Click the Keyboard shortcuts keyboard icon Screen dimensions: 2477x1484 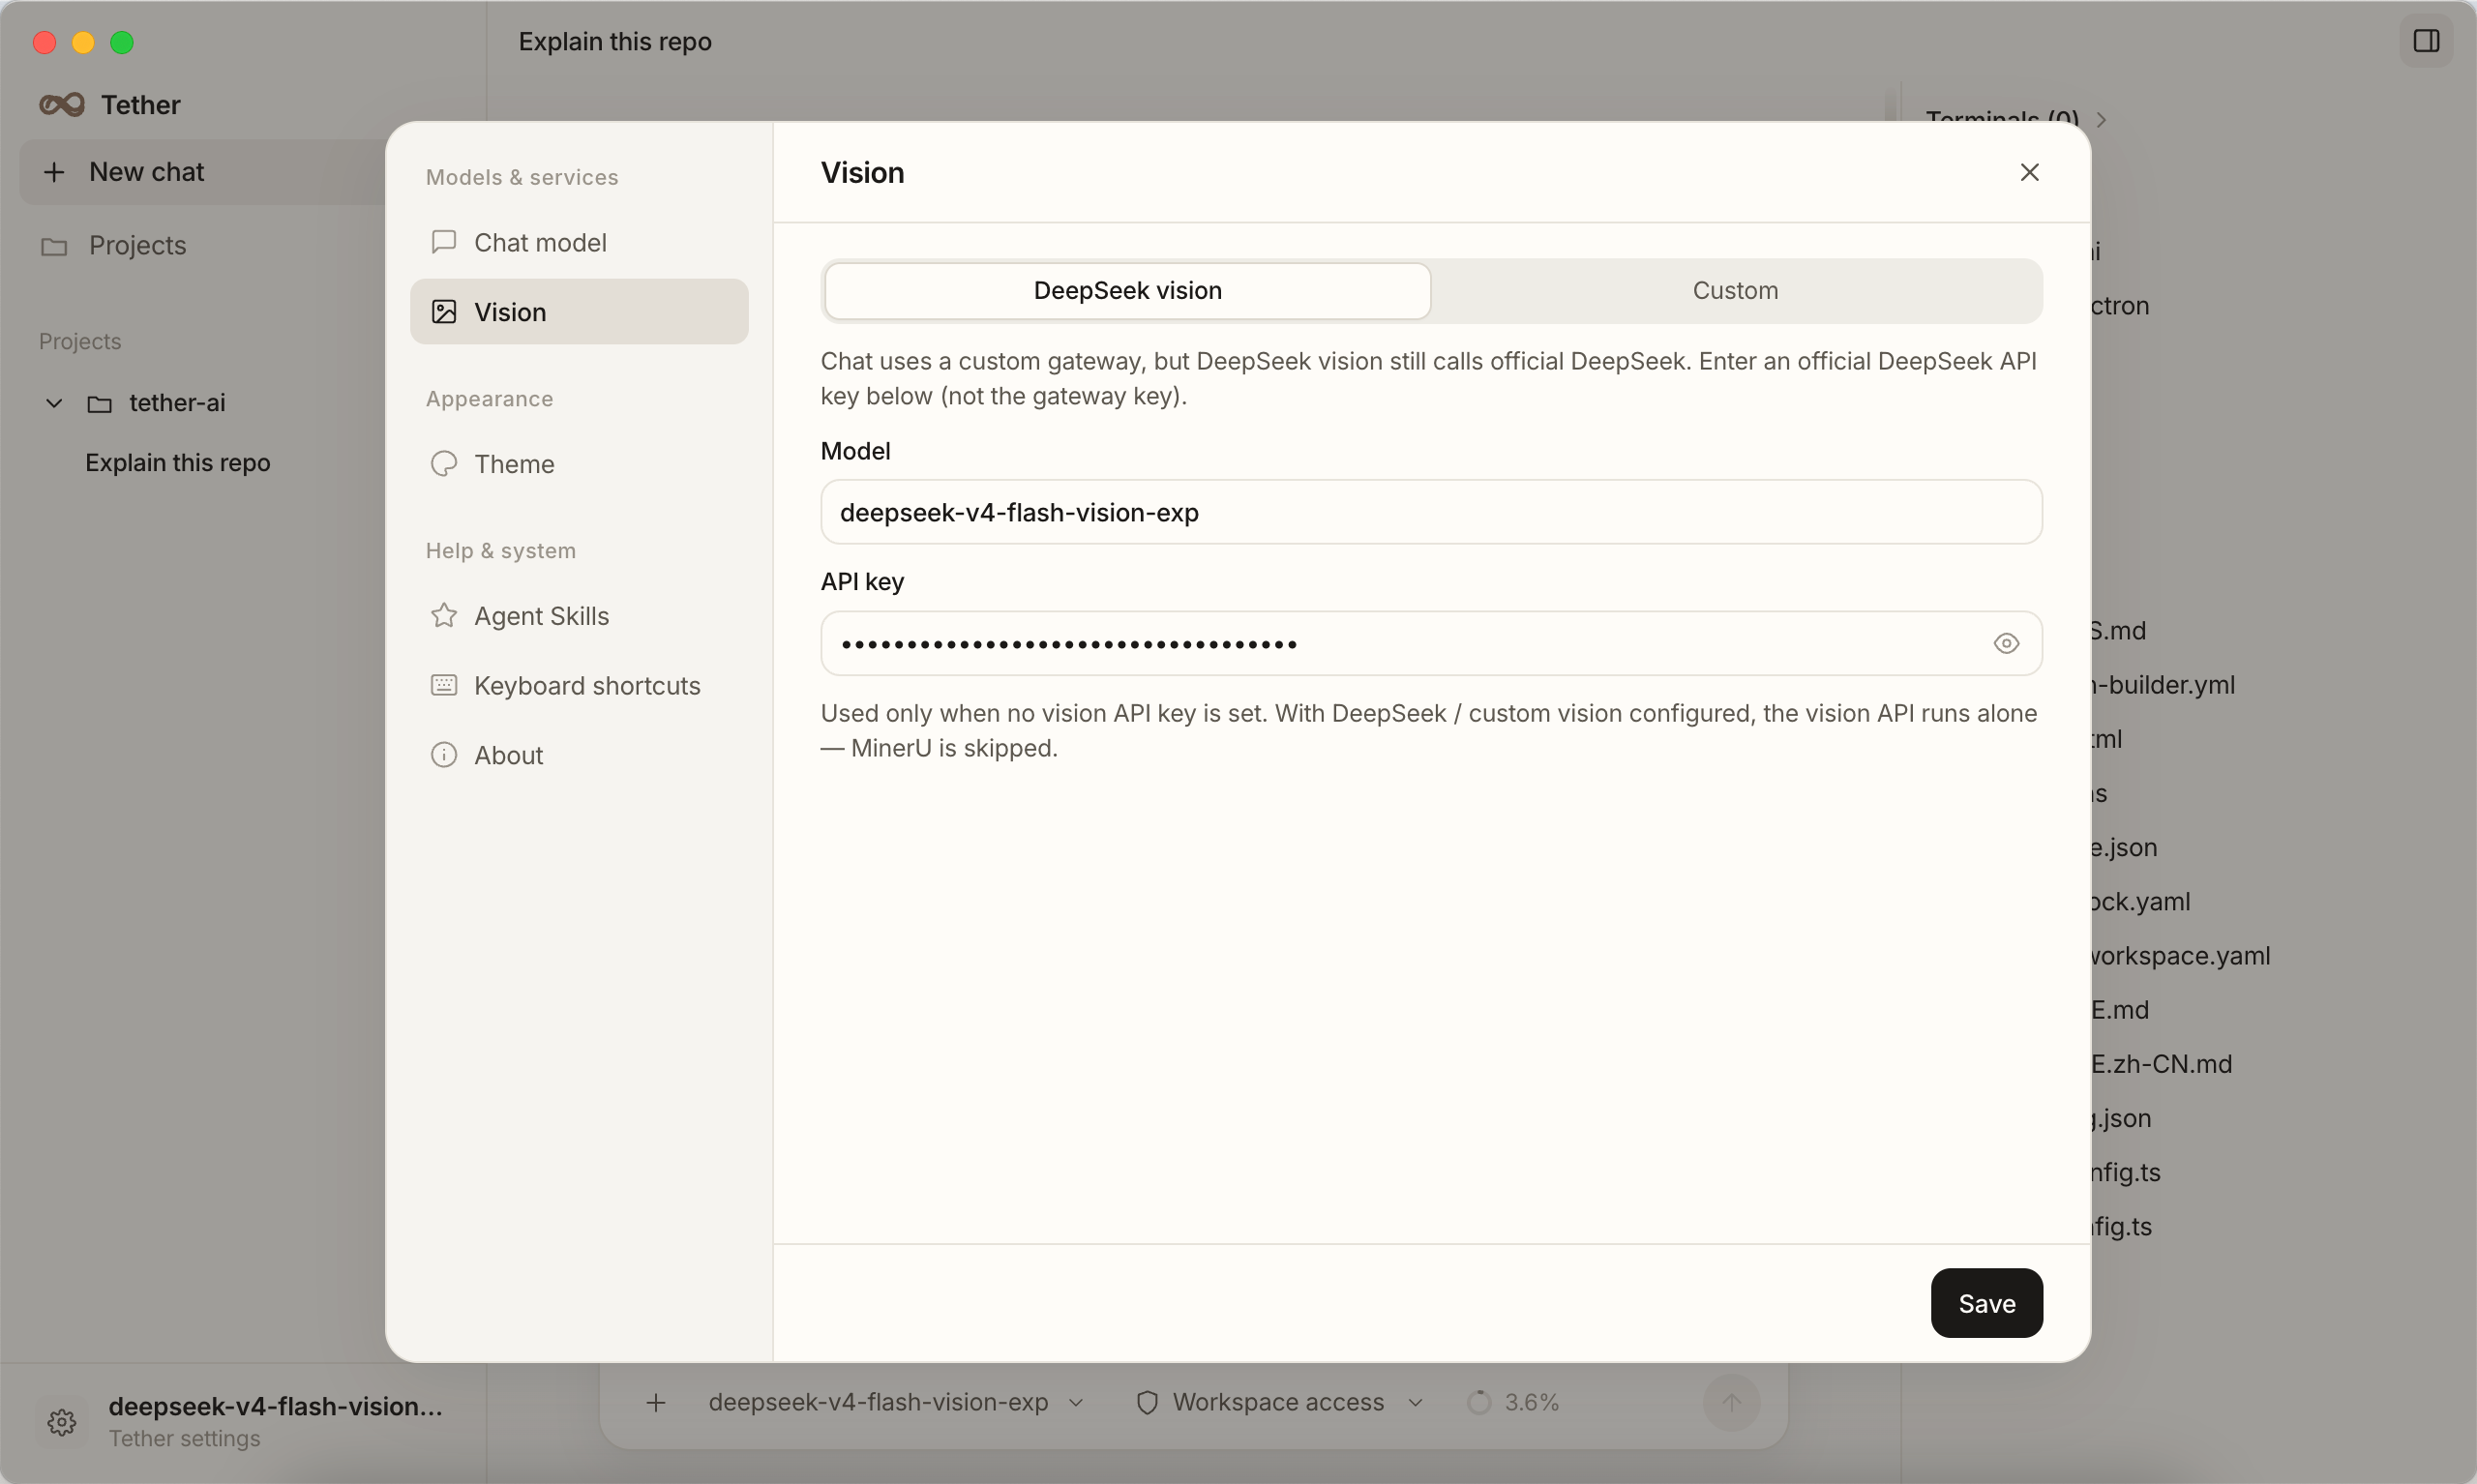444,686
